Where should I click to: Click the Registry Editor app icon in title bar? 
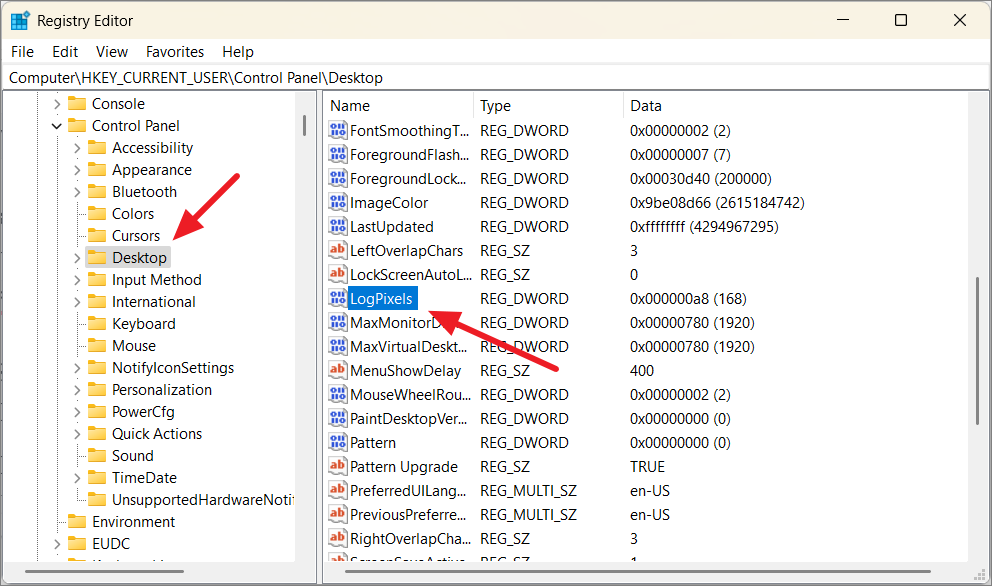tap(20, 20)
